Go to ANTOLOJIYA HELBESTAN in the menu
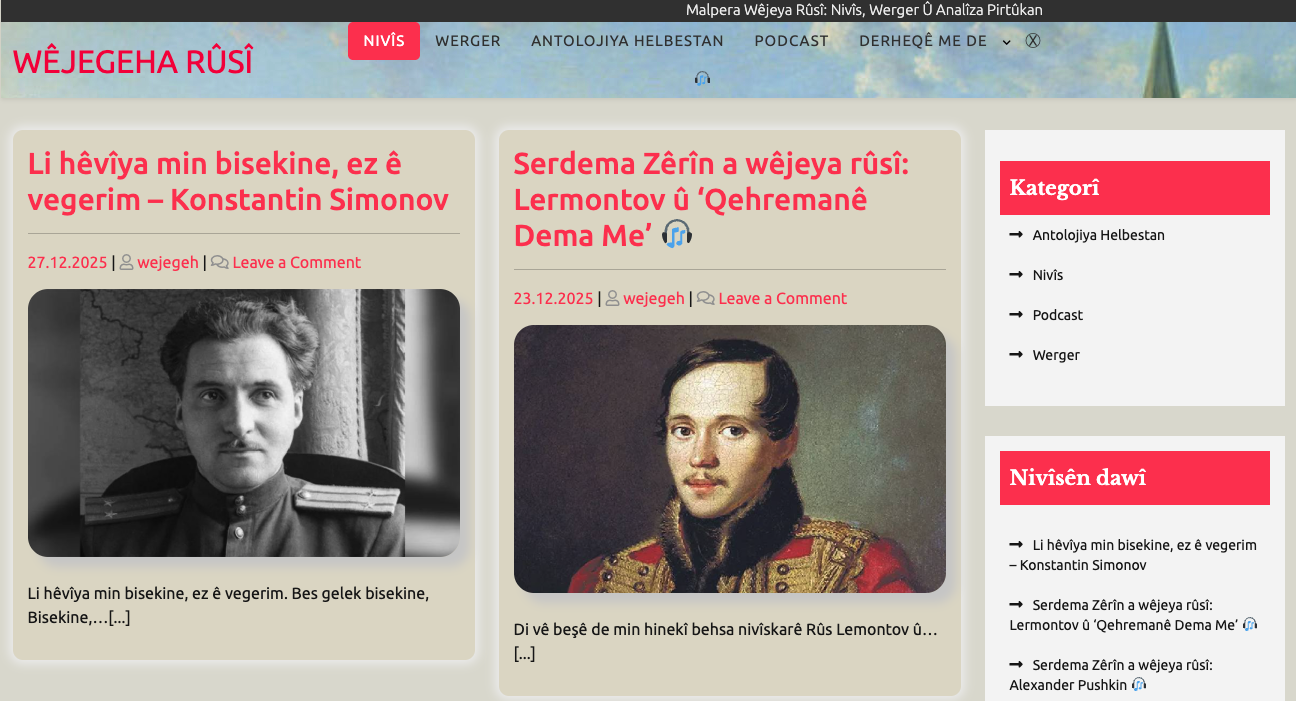 [x=627, y=41]
